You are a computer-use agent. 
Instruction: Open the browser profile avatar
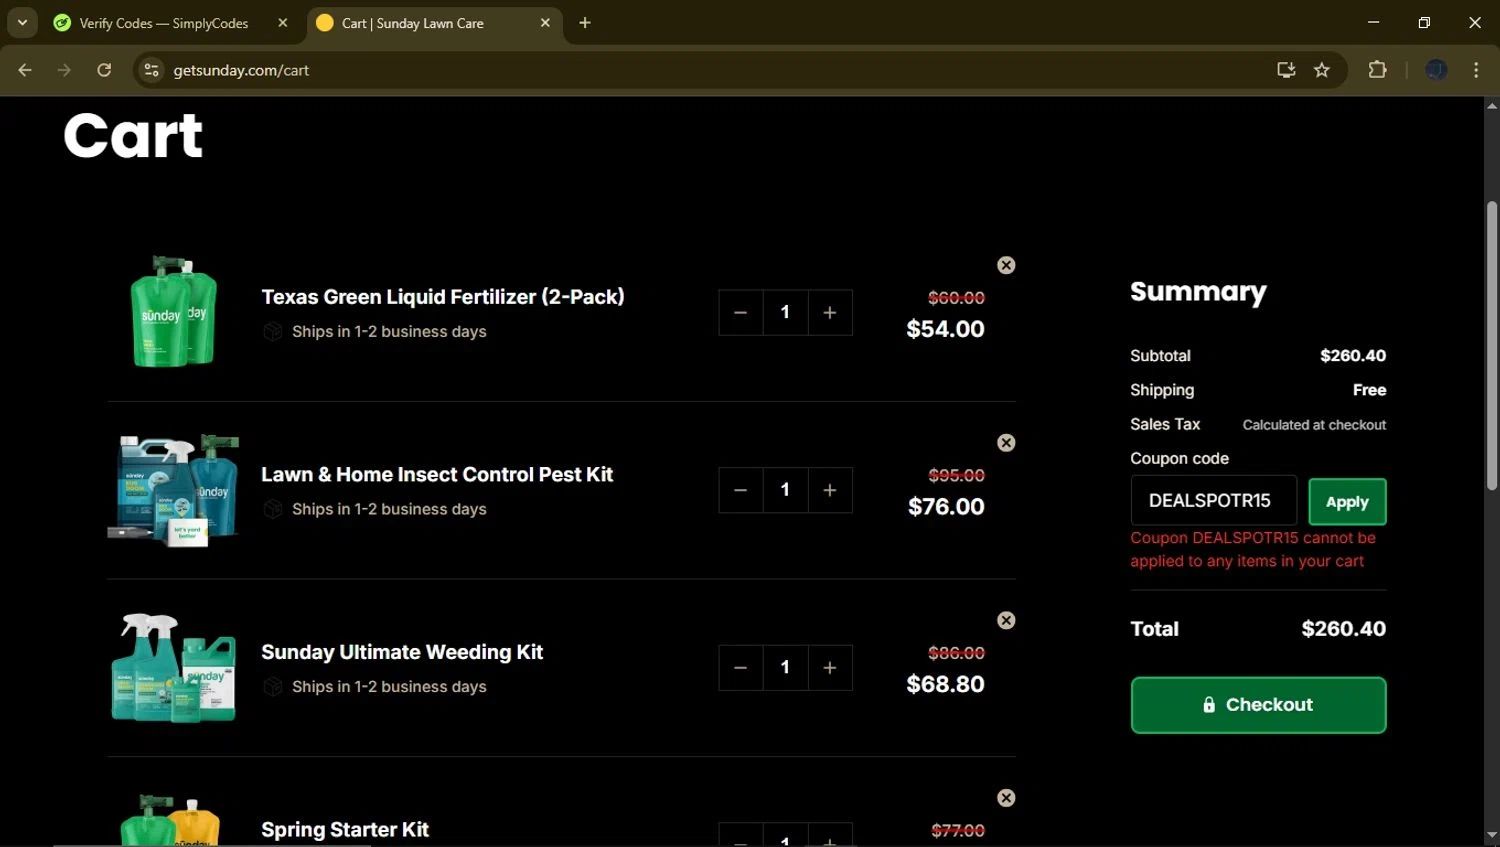click(x=1436, y=70)
